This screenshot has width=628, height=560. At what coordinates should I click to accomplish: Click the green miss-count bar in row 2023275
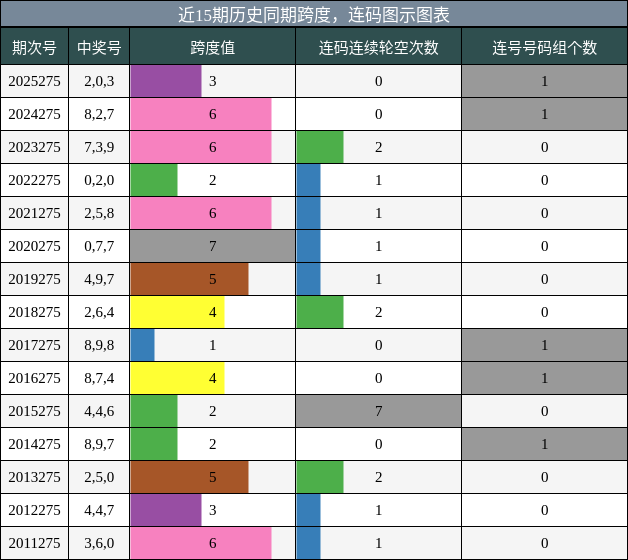(x=320, y=147)
